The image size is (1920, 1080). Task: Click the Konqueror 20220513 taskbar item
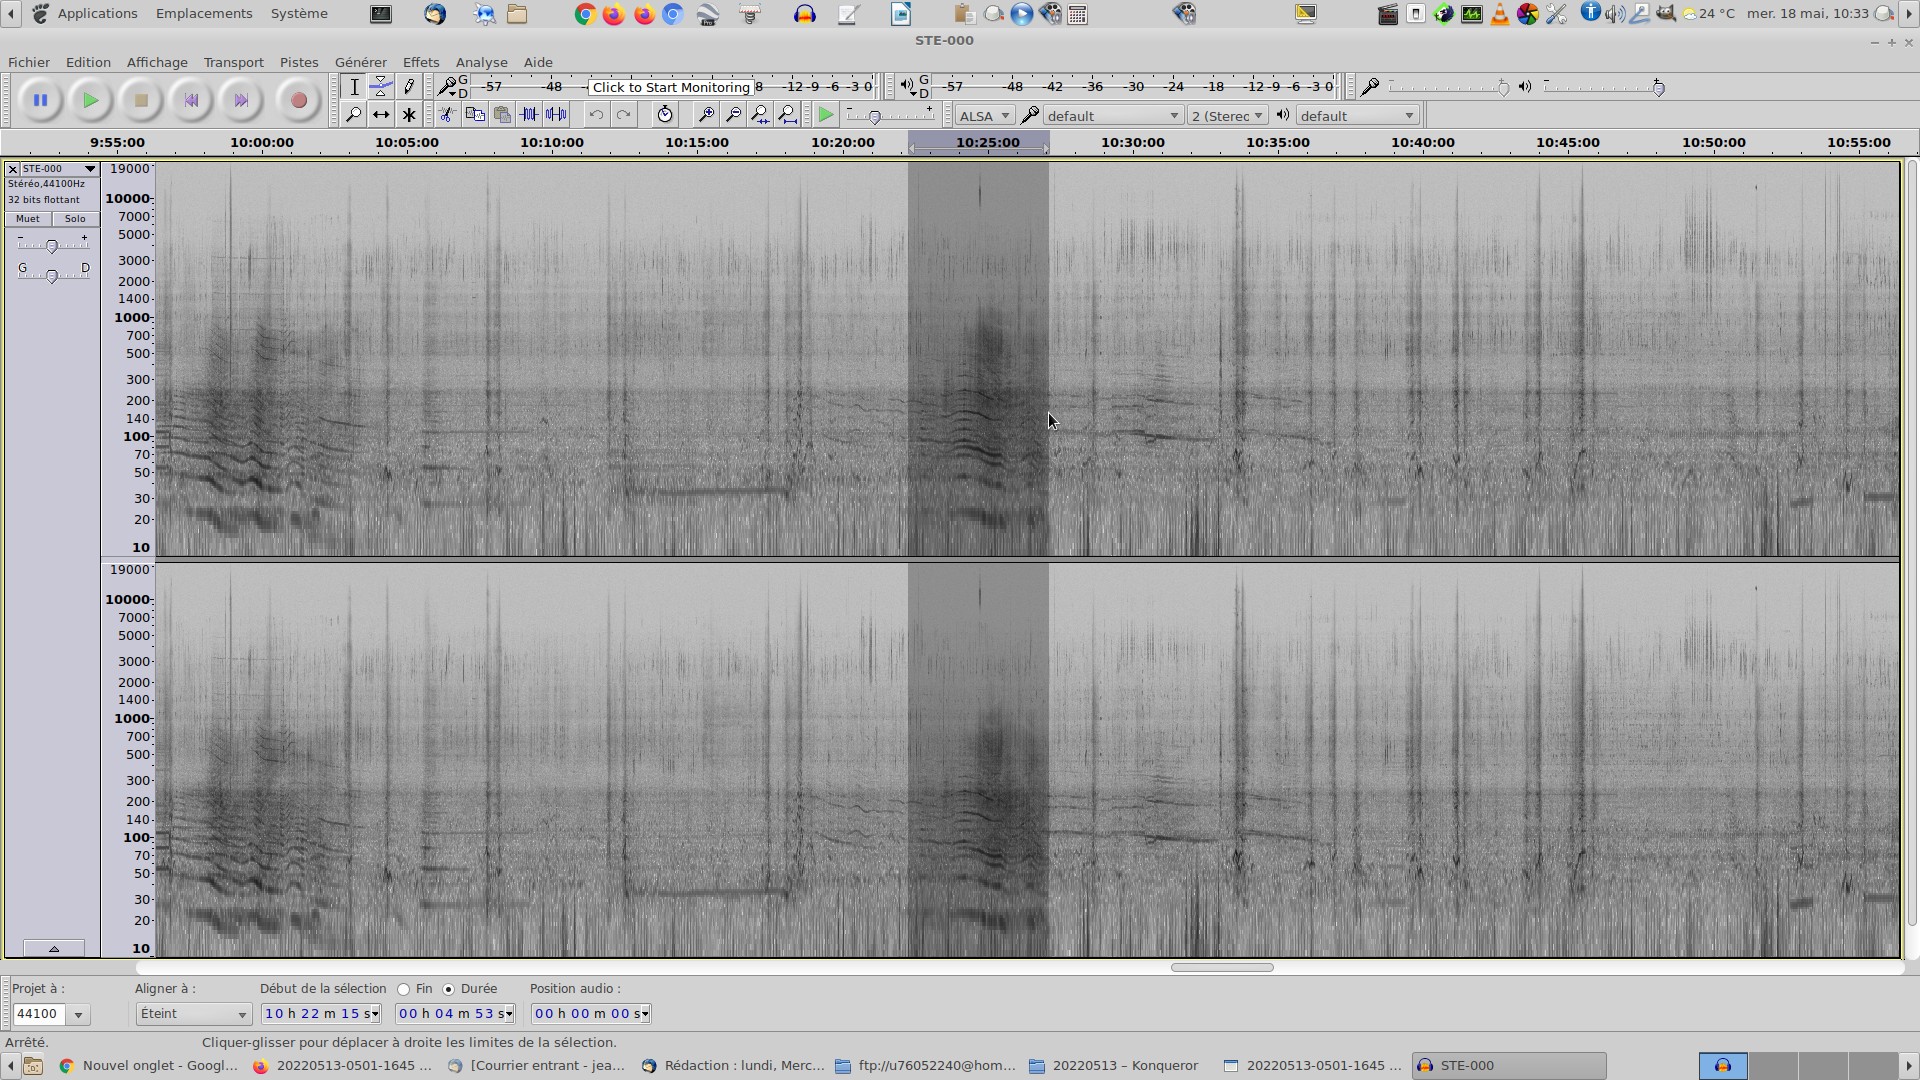(x=1113, y=1066)
